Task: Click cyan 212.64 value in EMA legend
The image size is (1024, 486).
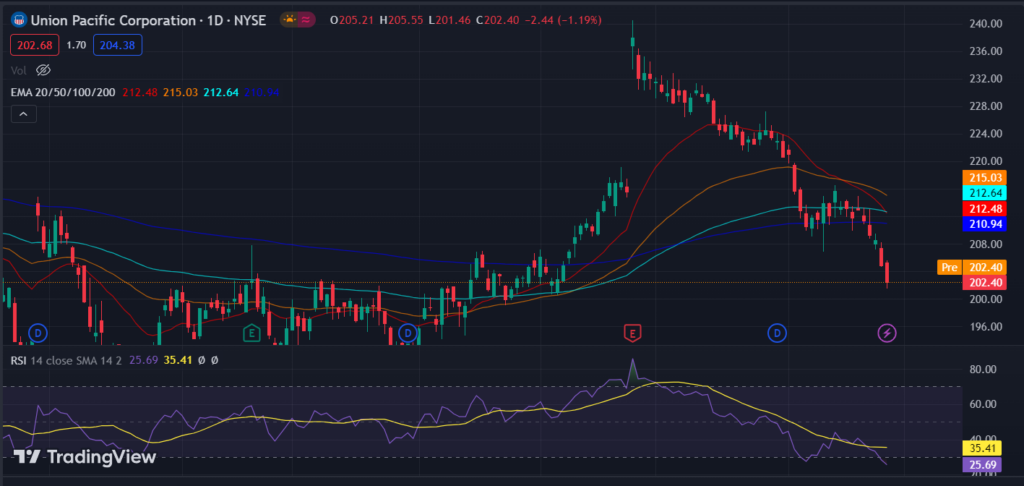Action: 220,92
